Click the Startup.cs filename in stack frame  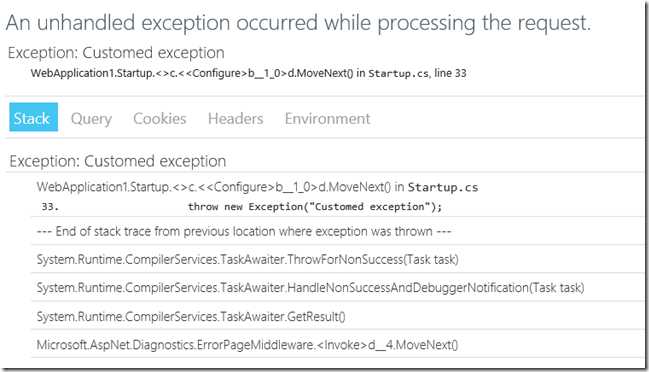click(x=443, y=187)
